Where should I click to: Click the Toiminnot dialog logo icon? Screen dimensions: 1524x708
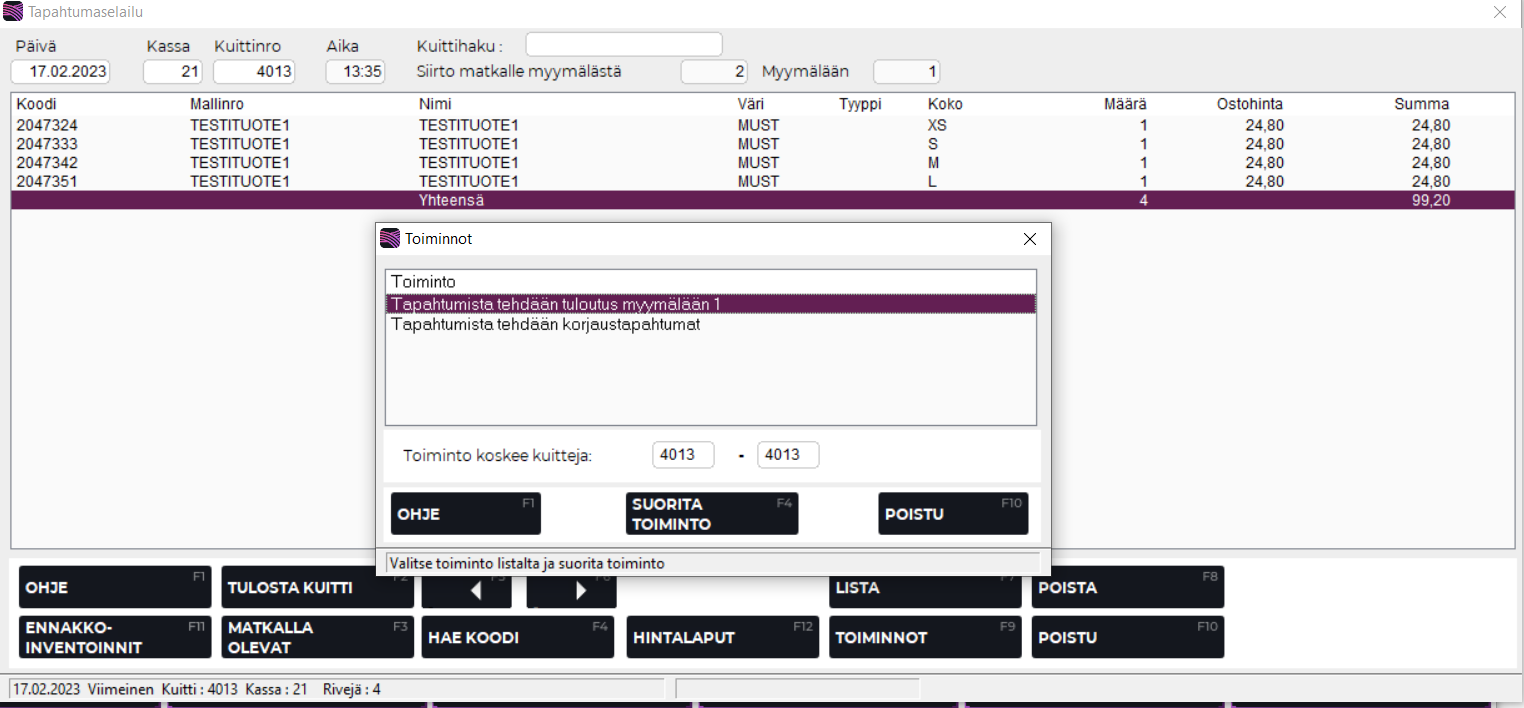pyautogui.click(x=390, y=239)
